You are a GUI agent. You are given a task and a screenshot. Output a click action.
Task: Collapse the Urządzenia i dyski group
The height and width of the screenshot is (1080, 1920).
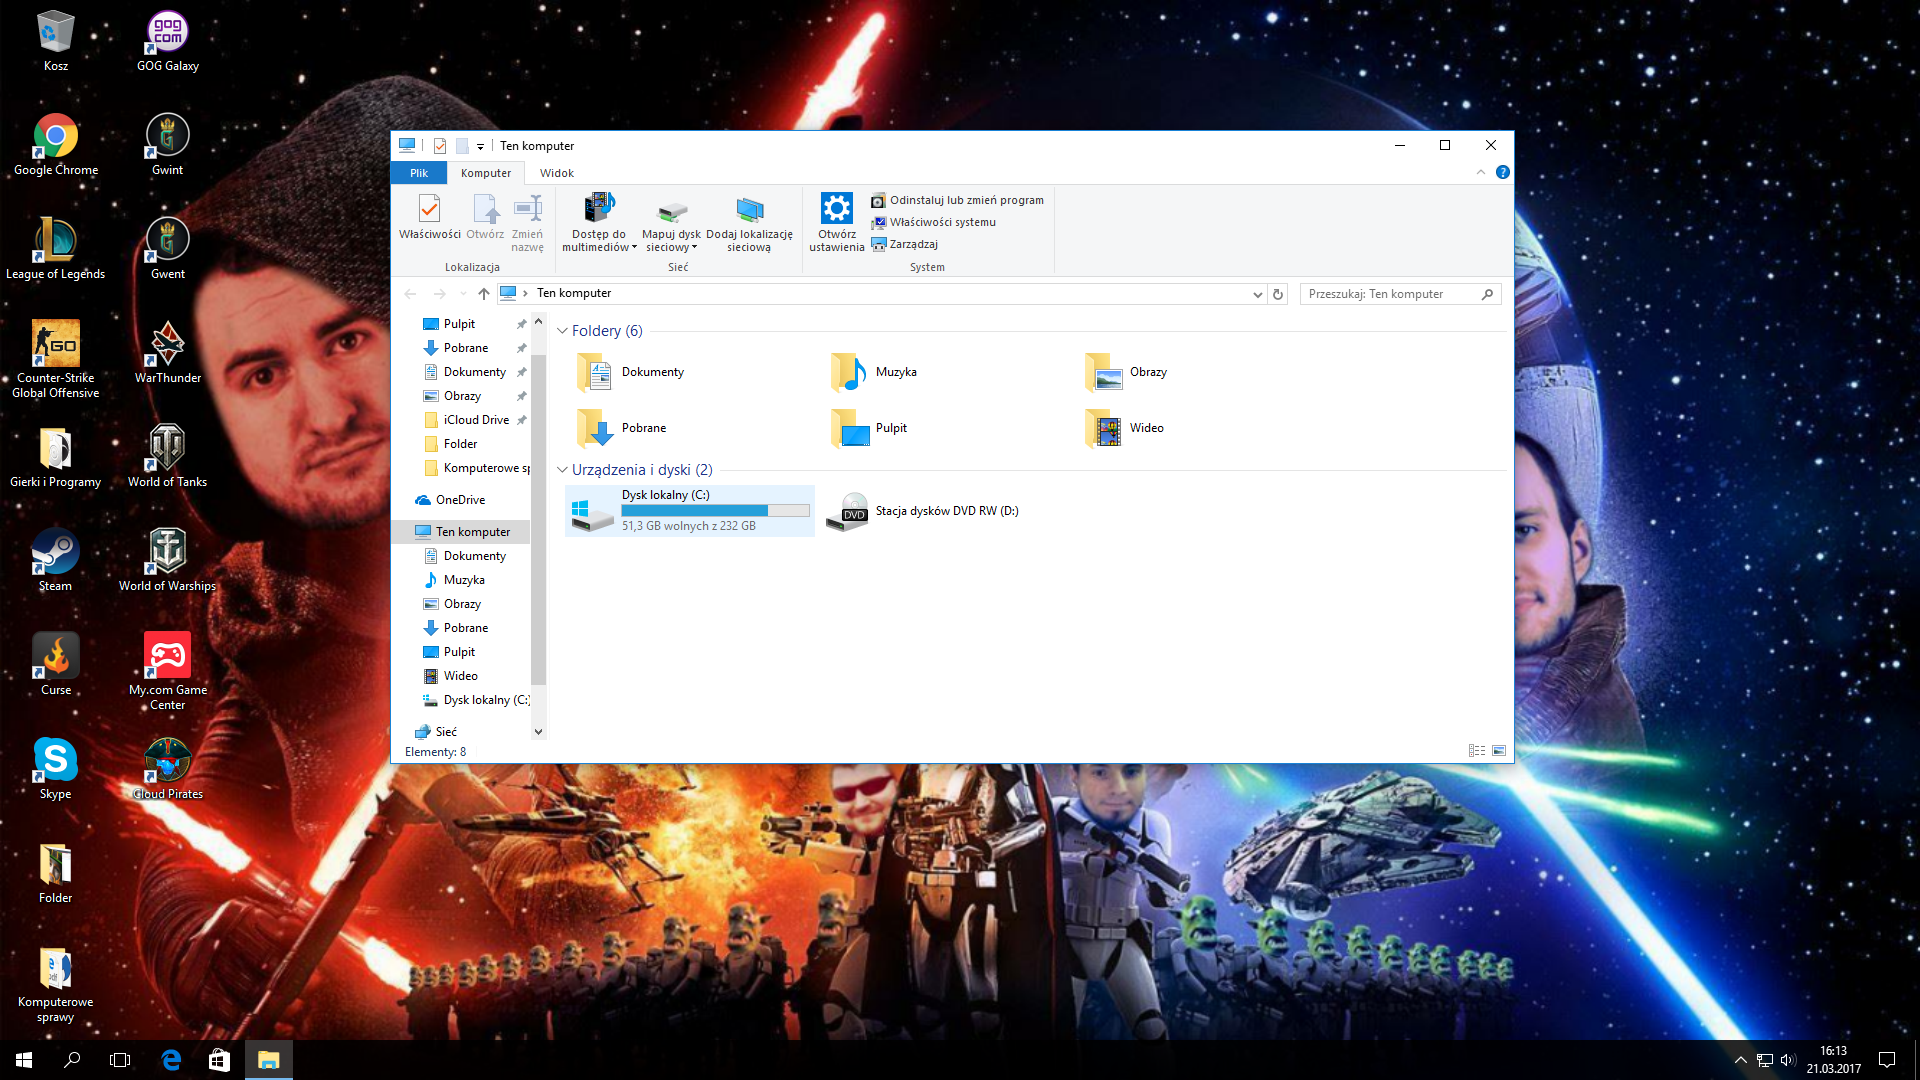point(562,470)
